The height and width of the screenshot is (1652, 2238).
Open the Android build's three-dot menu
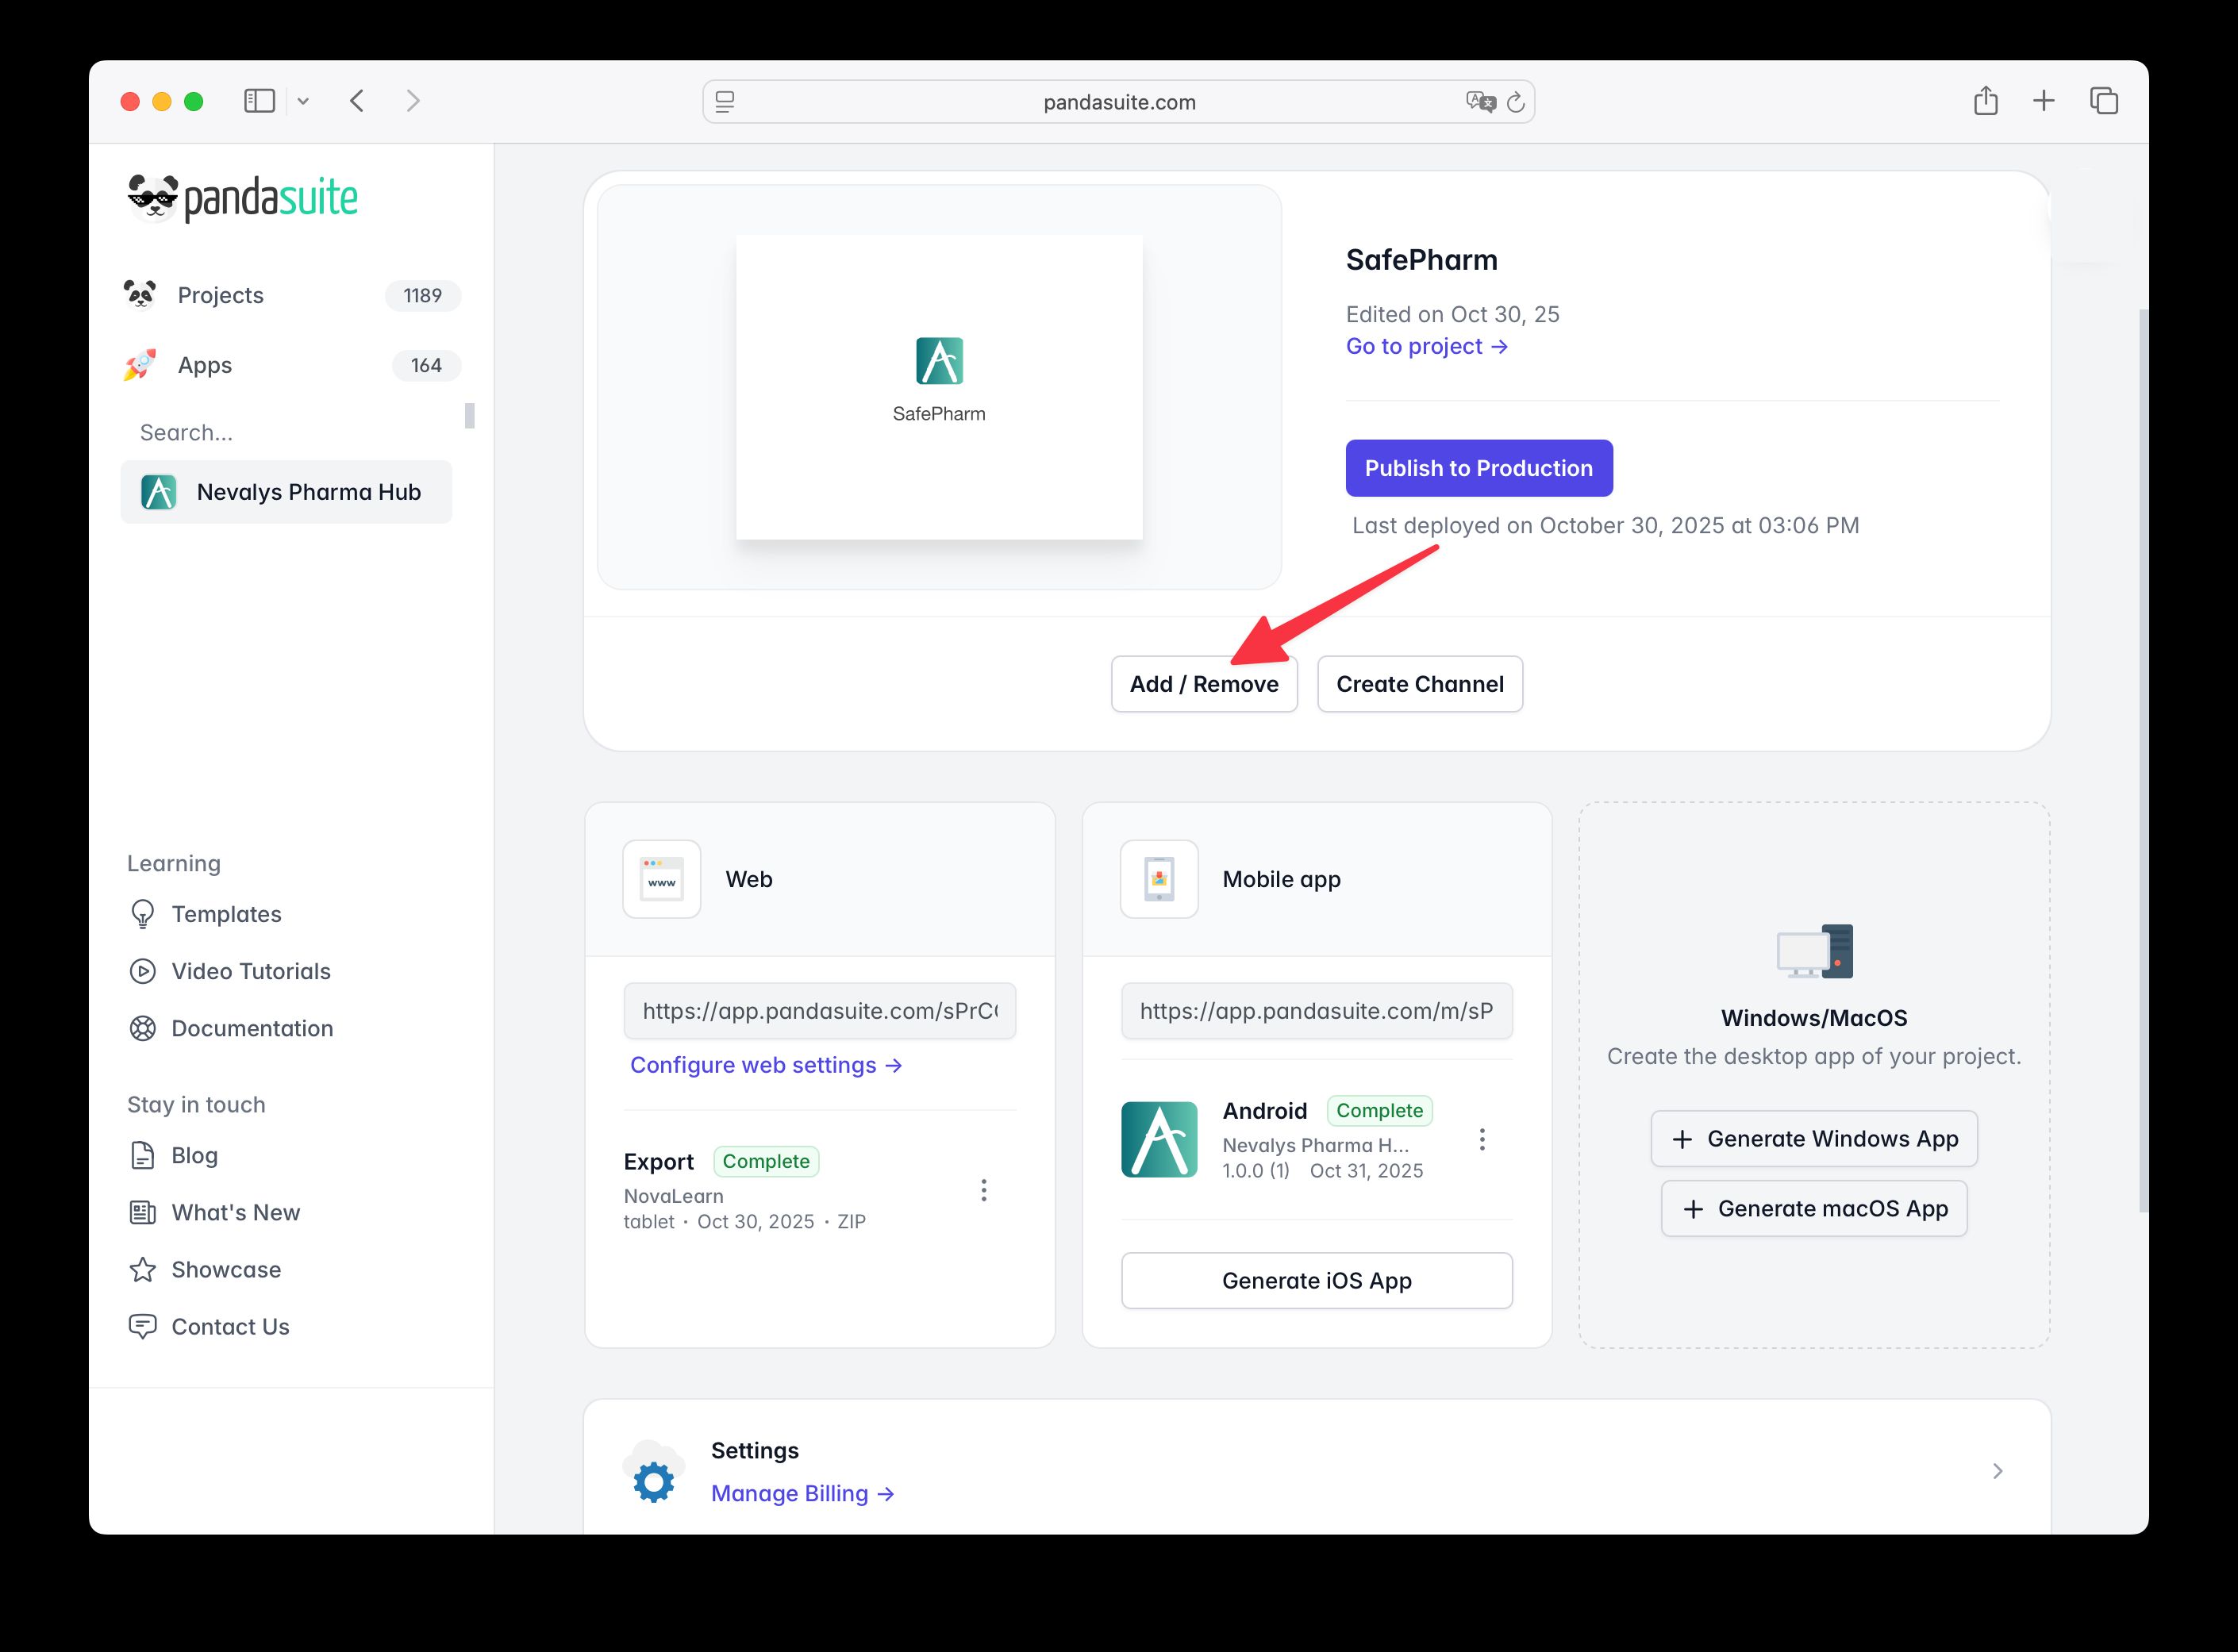coord(1483,1139)
